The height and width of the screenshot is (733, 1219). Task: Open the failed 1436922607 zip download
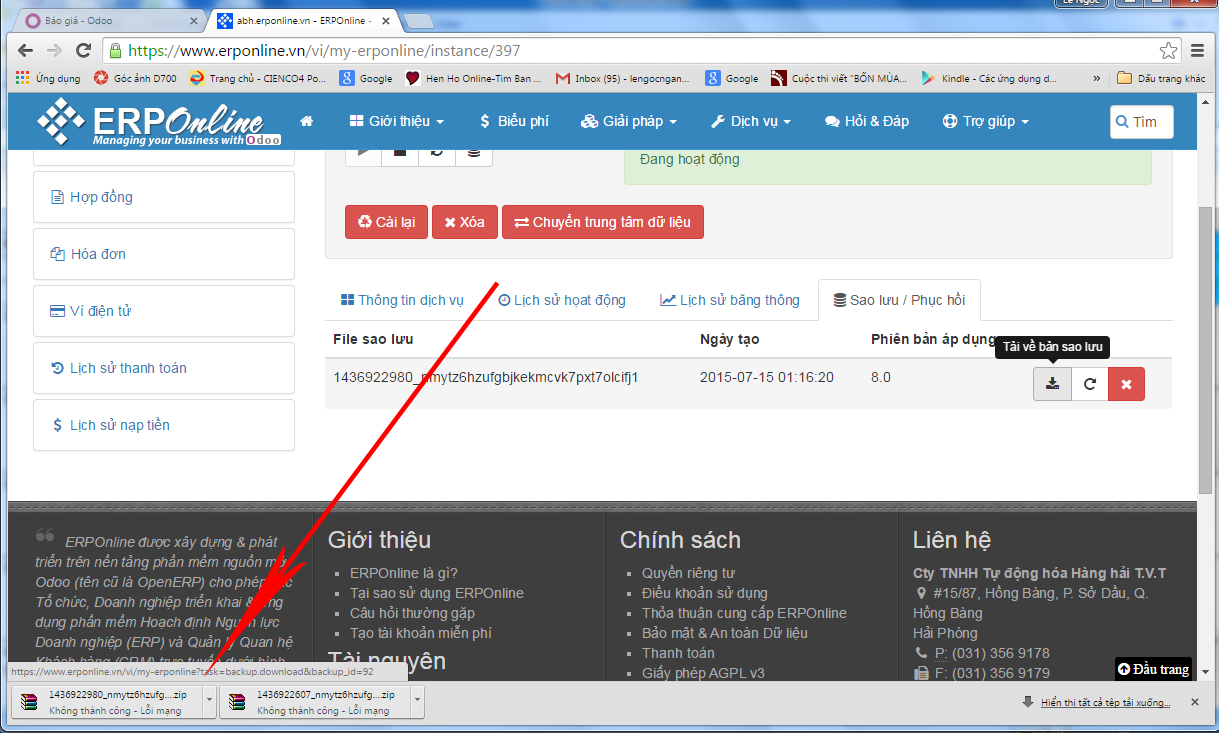(314, 702)
